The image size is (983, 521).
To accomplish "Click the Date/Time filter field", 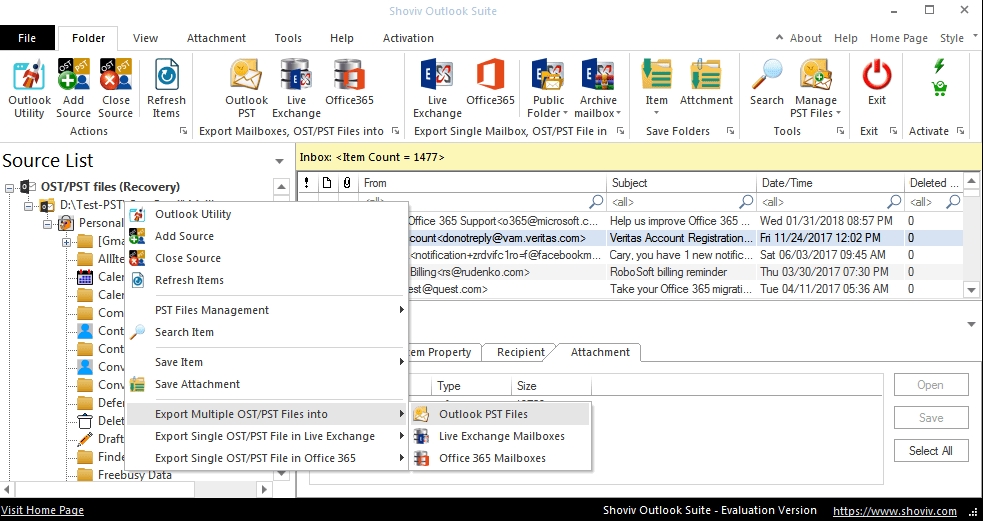I will click(831, 202).
